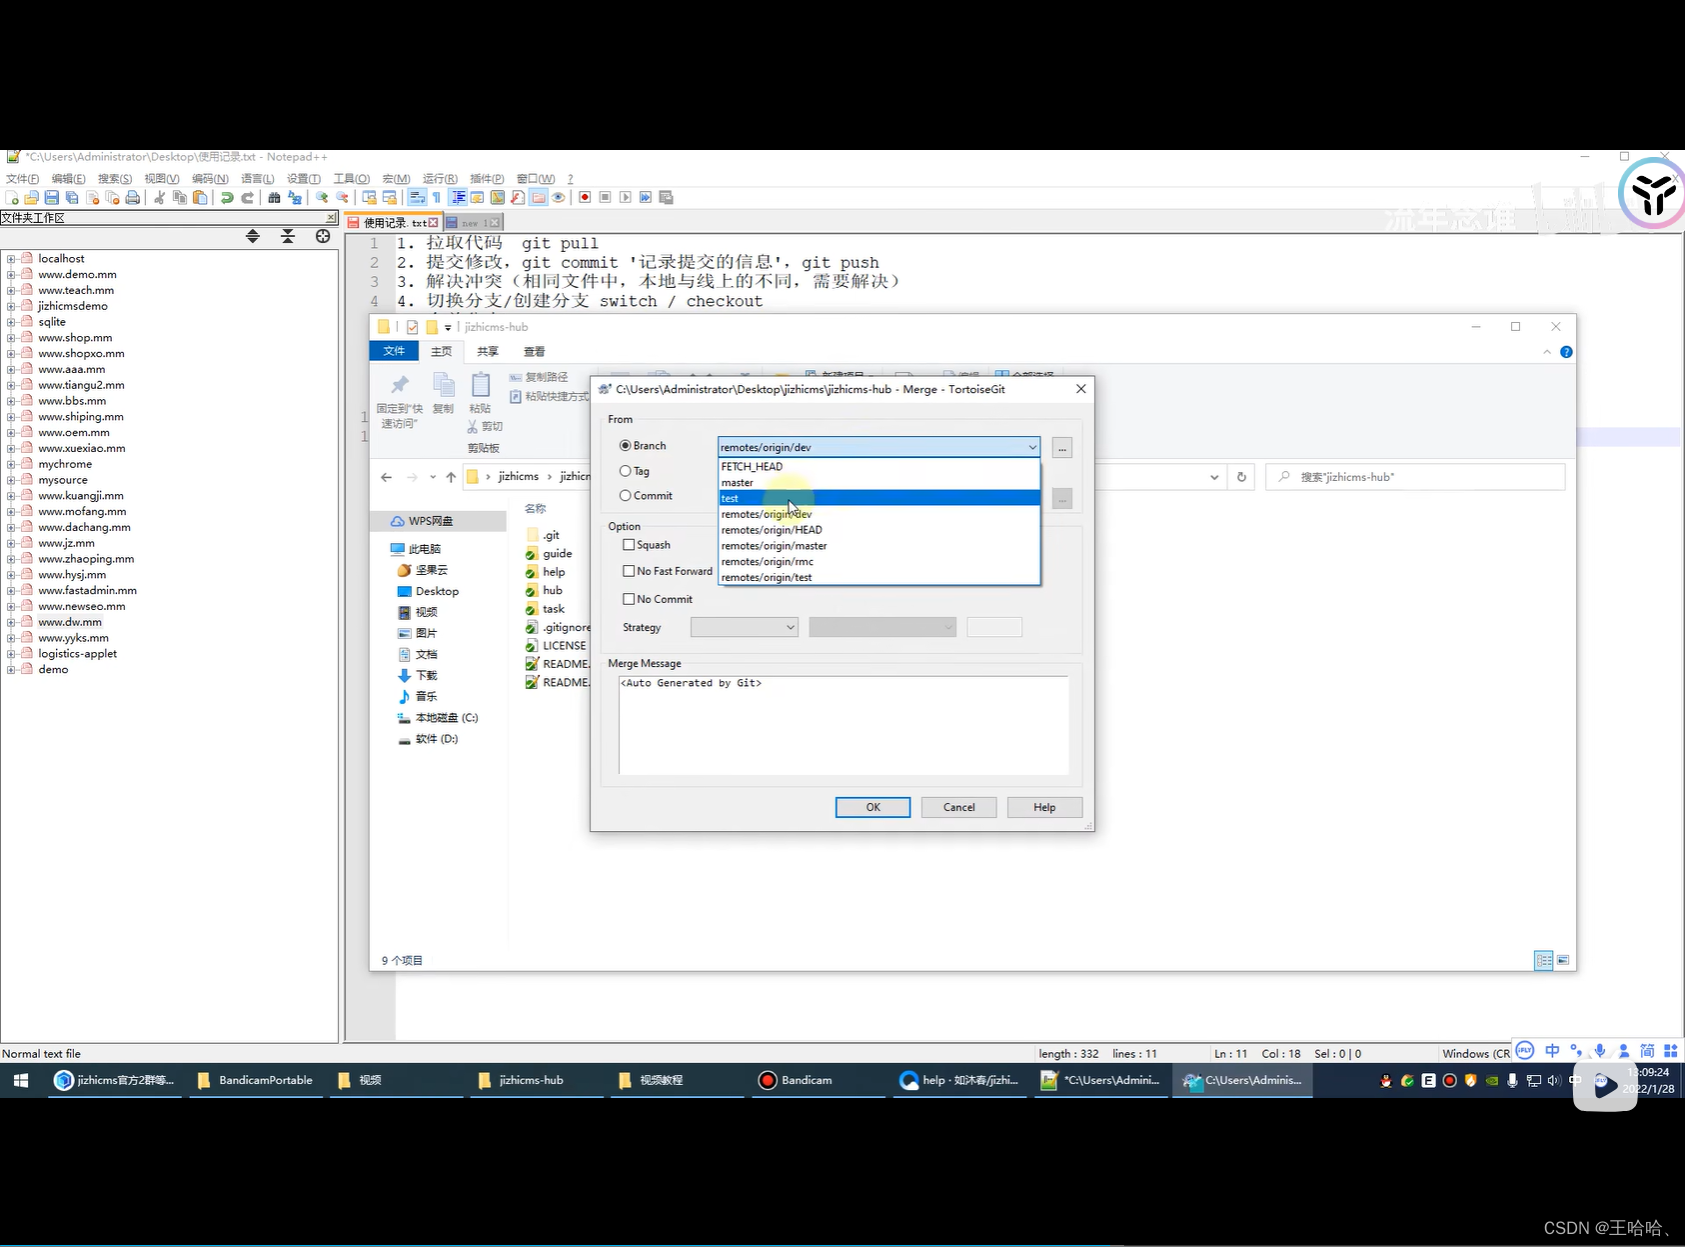Click the browse '...' button beside Branch
1685x1247 pixels.
coord(1062,448)
